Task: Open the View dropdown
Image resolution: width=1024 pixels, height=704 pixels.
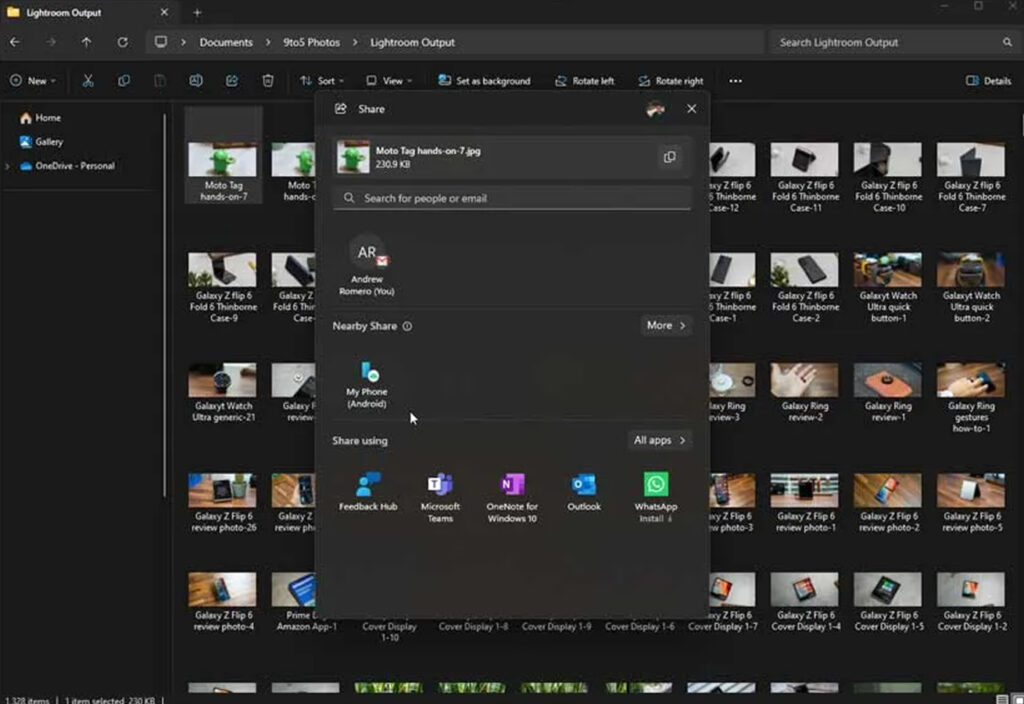Action: (389, 81)
